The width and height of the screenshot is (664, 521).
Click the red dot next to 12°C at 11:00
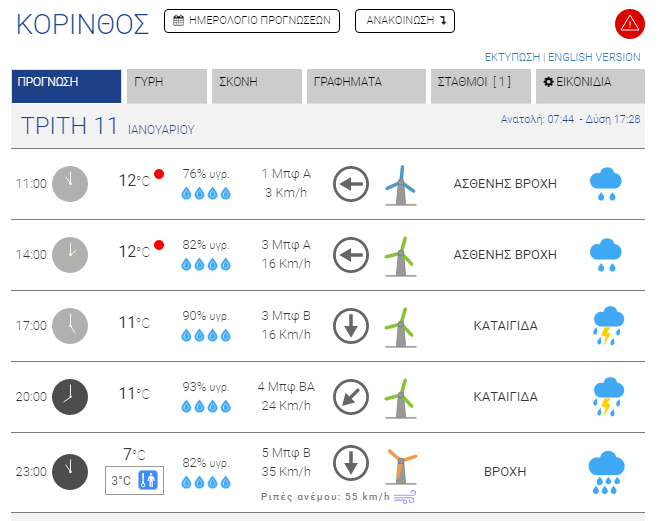[x=158, y=176]
